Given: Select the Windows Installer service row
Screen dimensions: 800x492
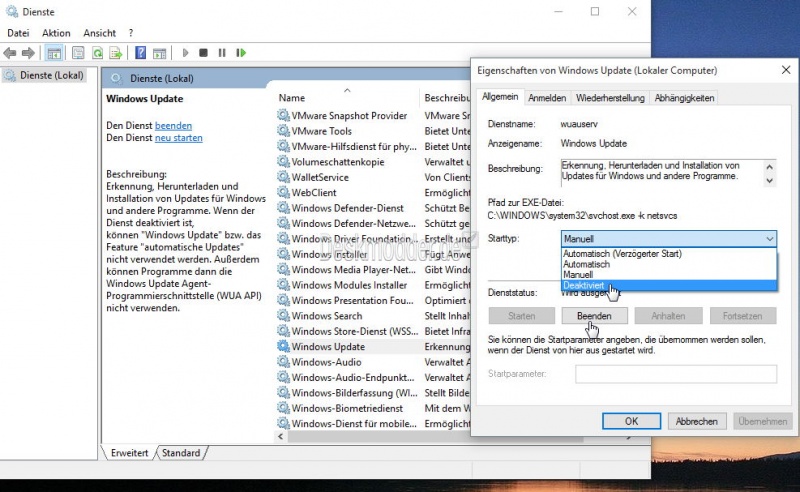Looking at the screenshot, I should pyautogui.click(x=372, y=254).
